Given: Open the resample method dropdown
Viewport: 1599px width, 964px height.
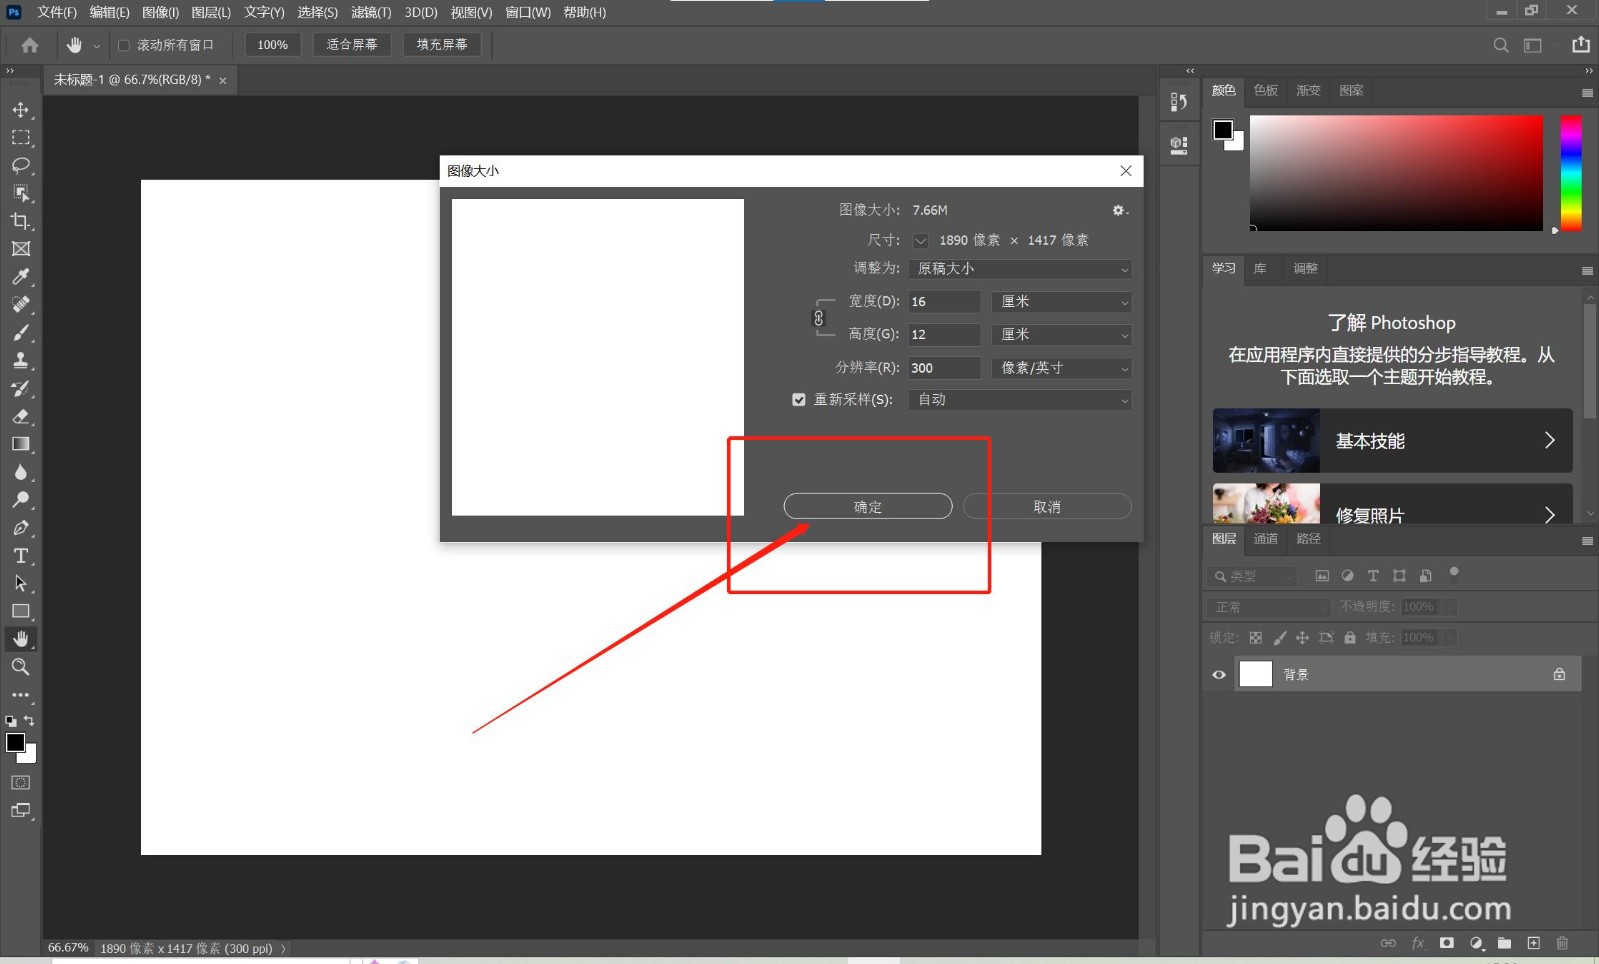Looking at the screenshot, I should [x=1020, y=400].
